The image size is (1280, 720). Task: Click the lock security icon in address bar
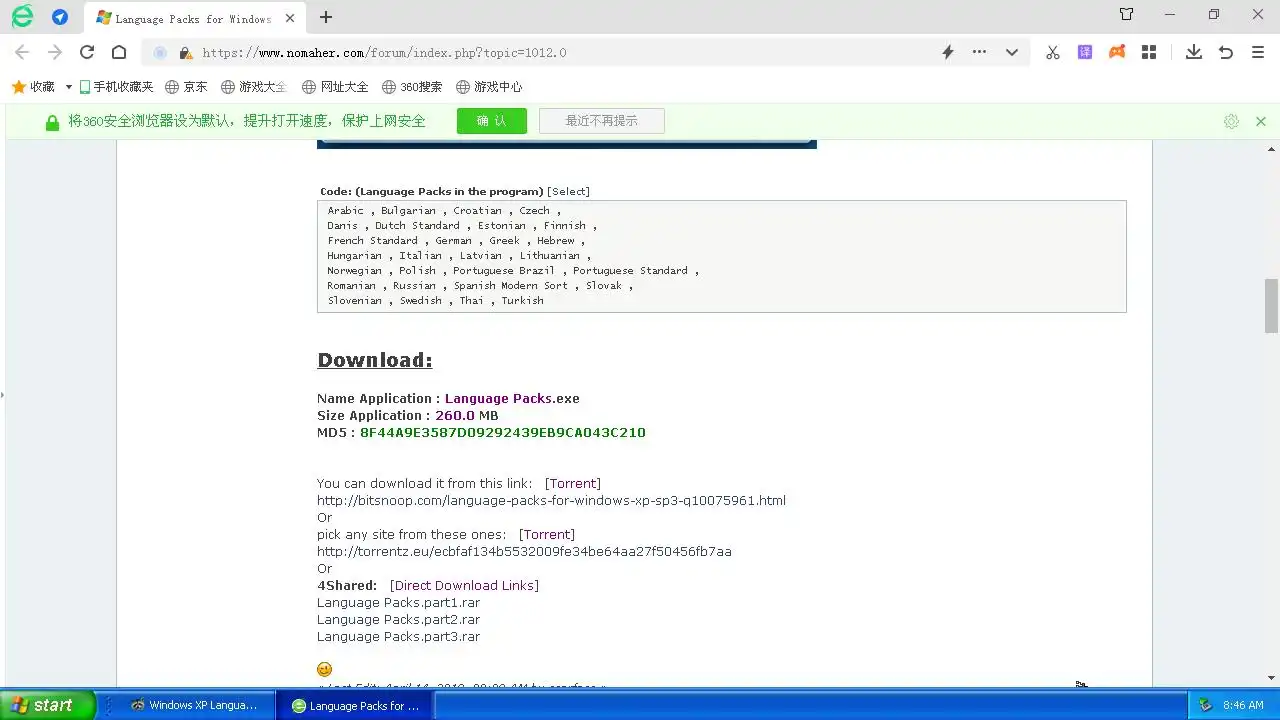[x=185, y=53]
